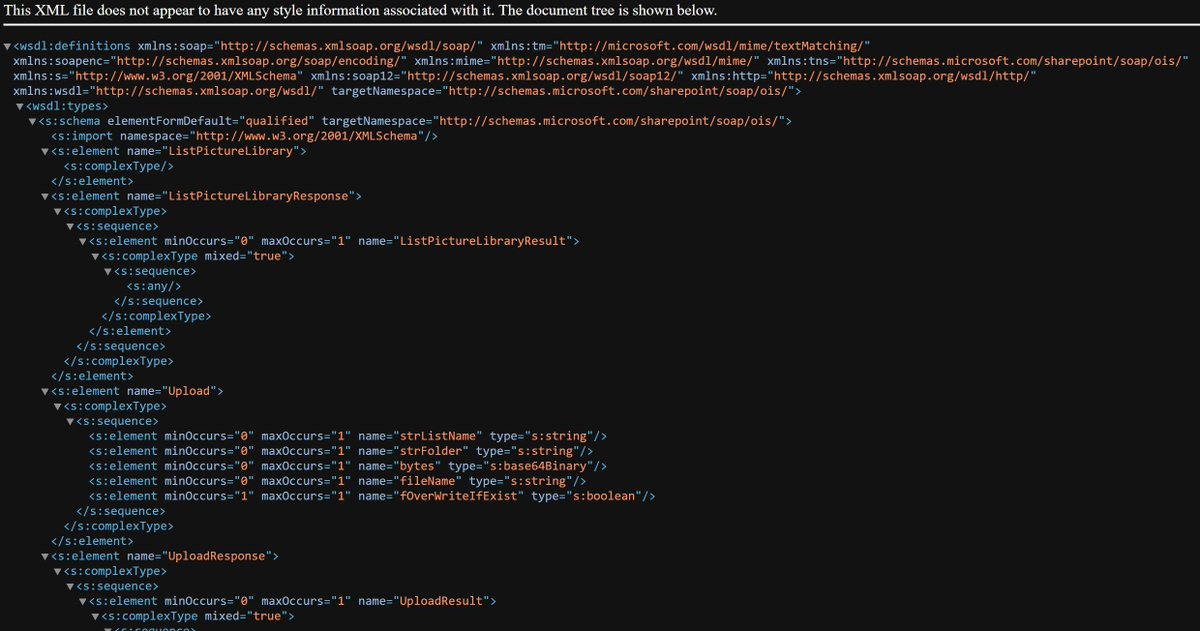Click the s:boolean type value
1200x631 pixels.
point(602,496)
